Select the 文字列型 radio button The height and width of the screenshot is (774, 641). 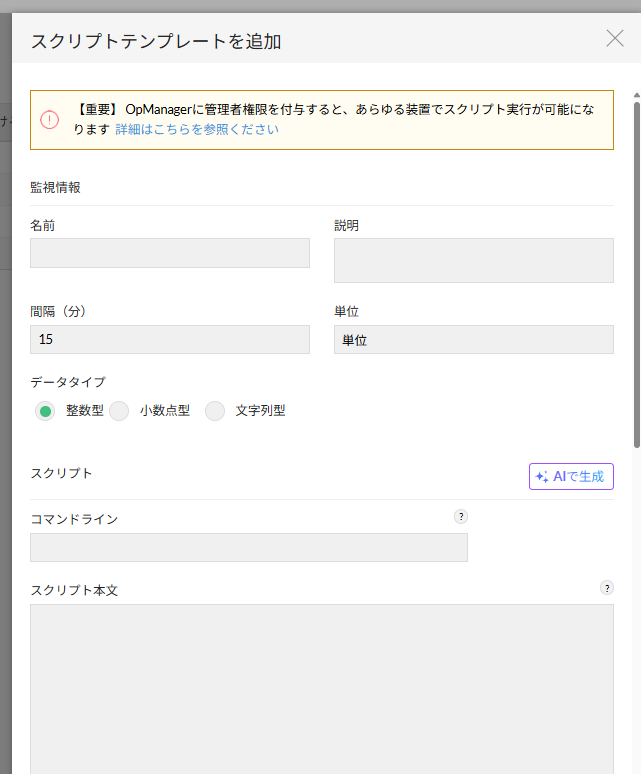[x=215, y=411]
